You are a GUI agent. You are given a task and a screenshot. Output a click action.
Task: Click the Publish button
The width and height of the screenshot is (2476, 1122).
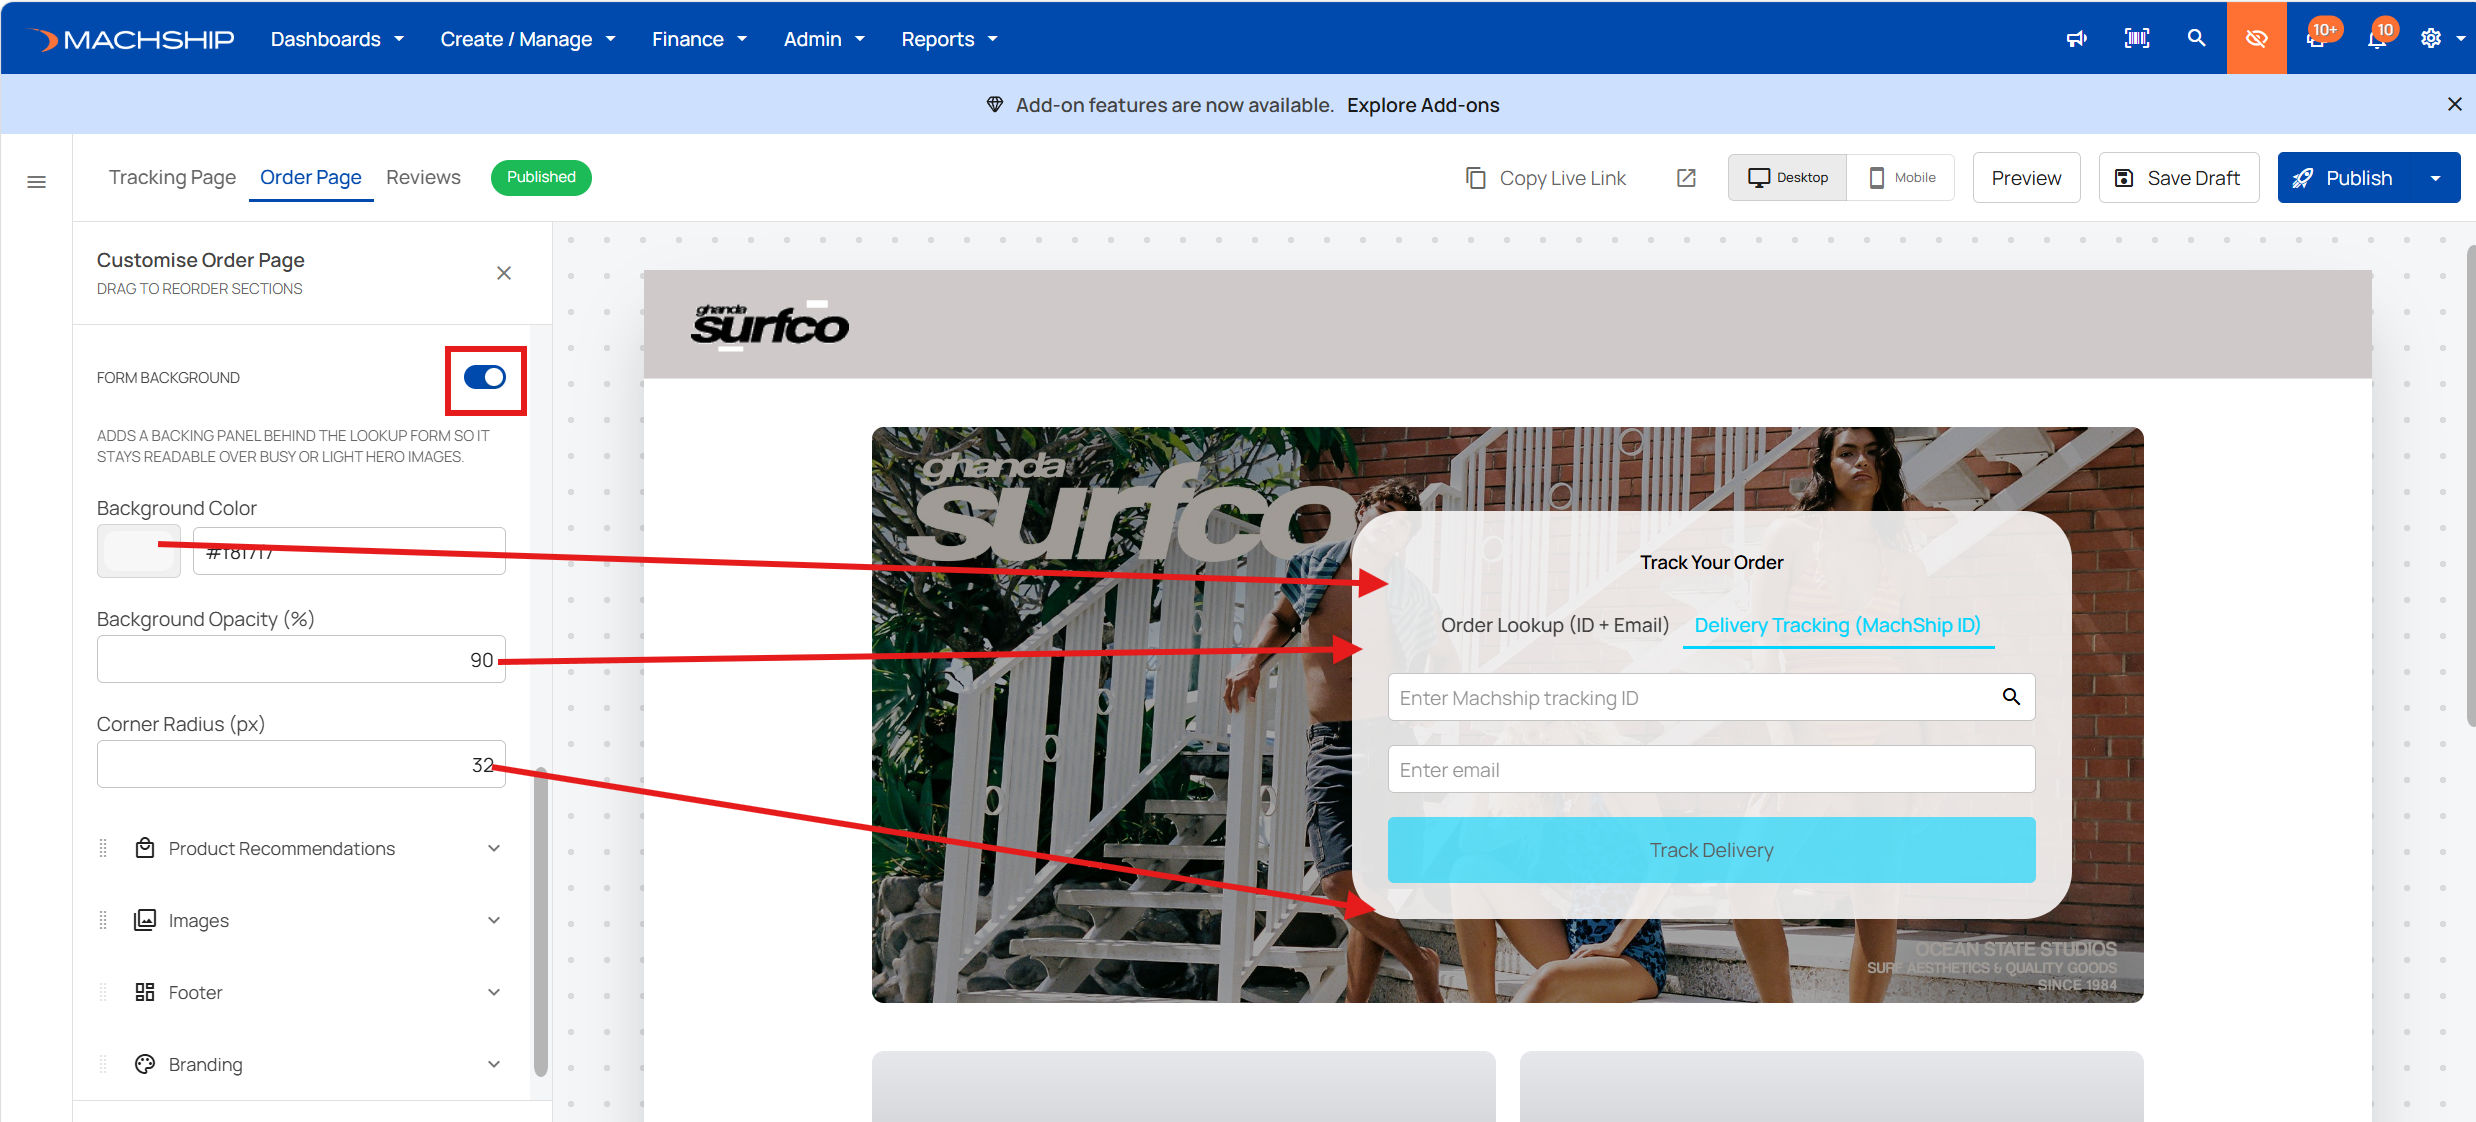pos(2346,178)
